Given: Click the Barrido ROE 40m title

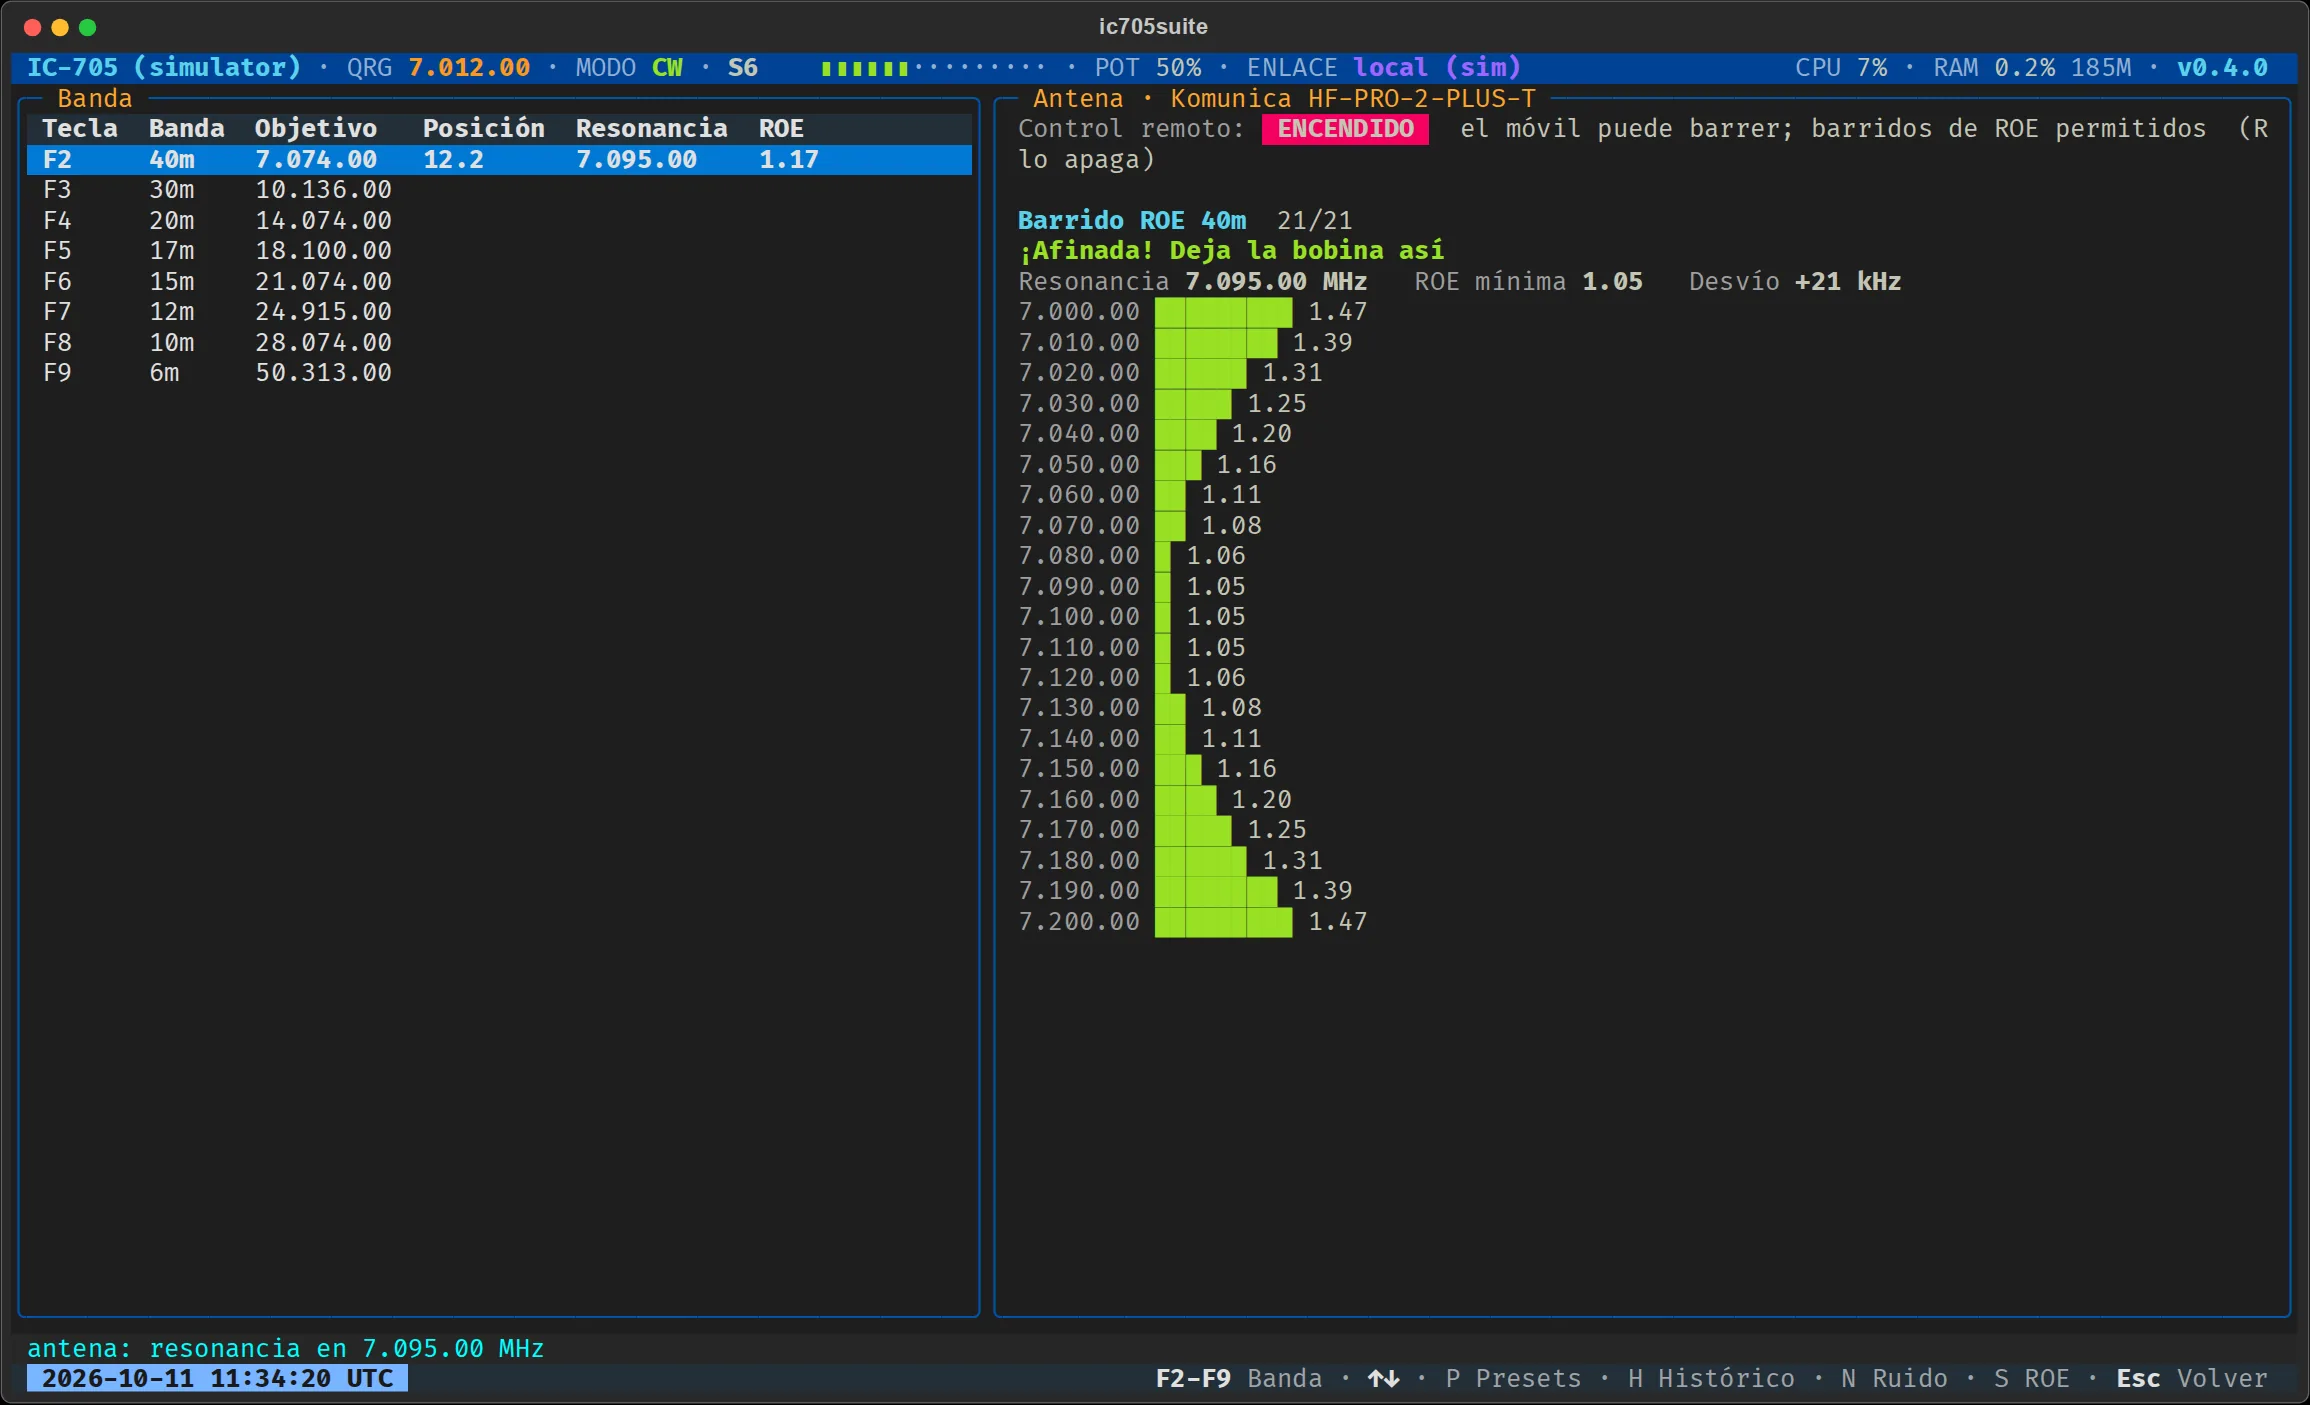Looking at the screenshot, I should tap(1132, 220).
